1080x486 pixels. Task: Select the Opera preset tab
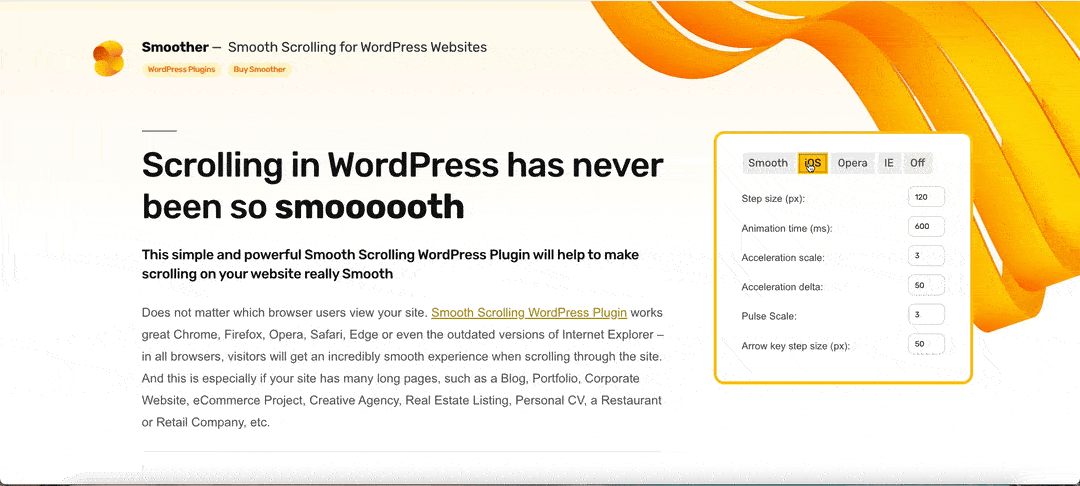point(852,163)
